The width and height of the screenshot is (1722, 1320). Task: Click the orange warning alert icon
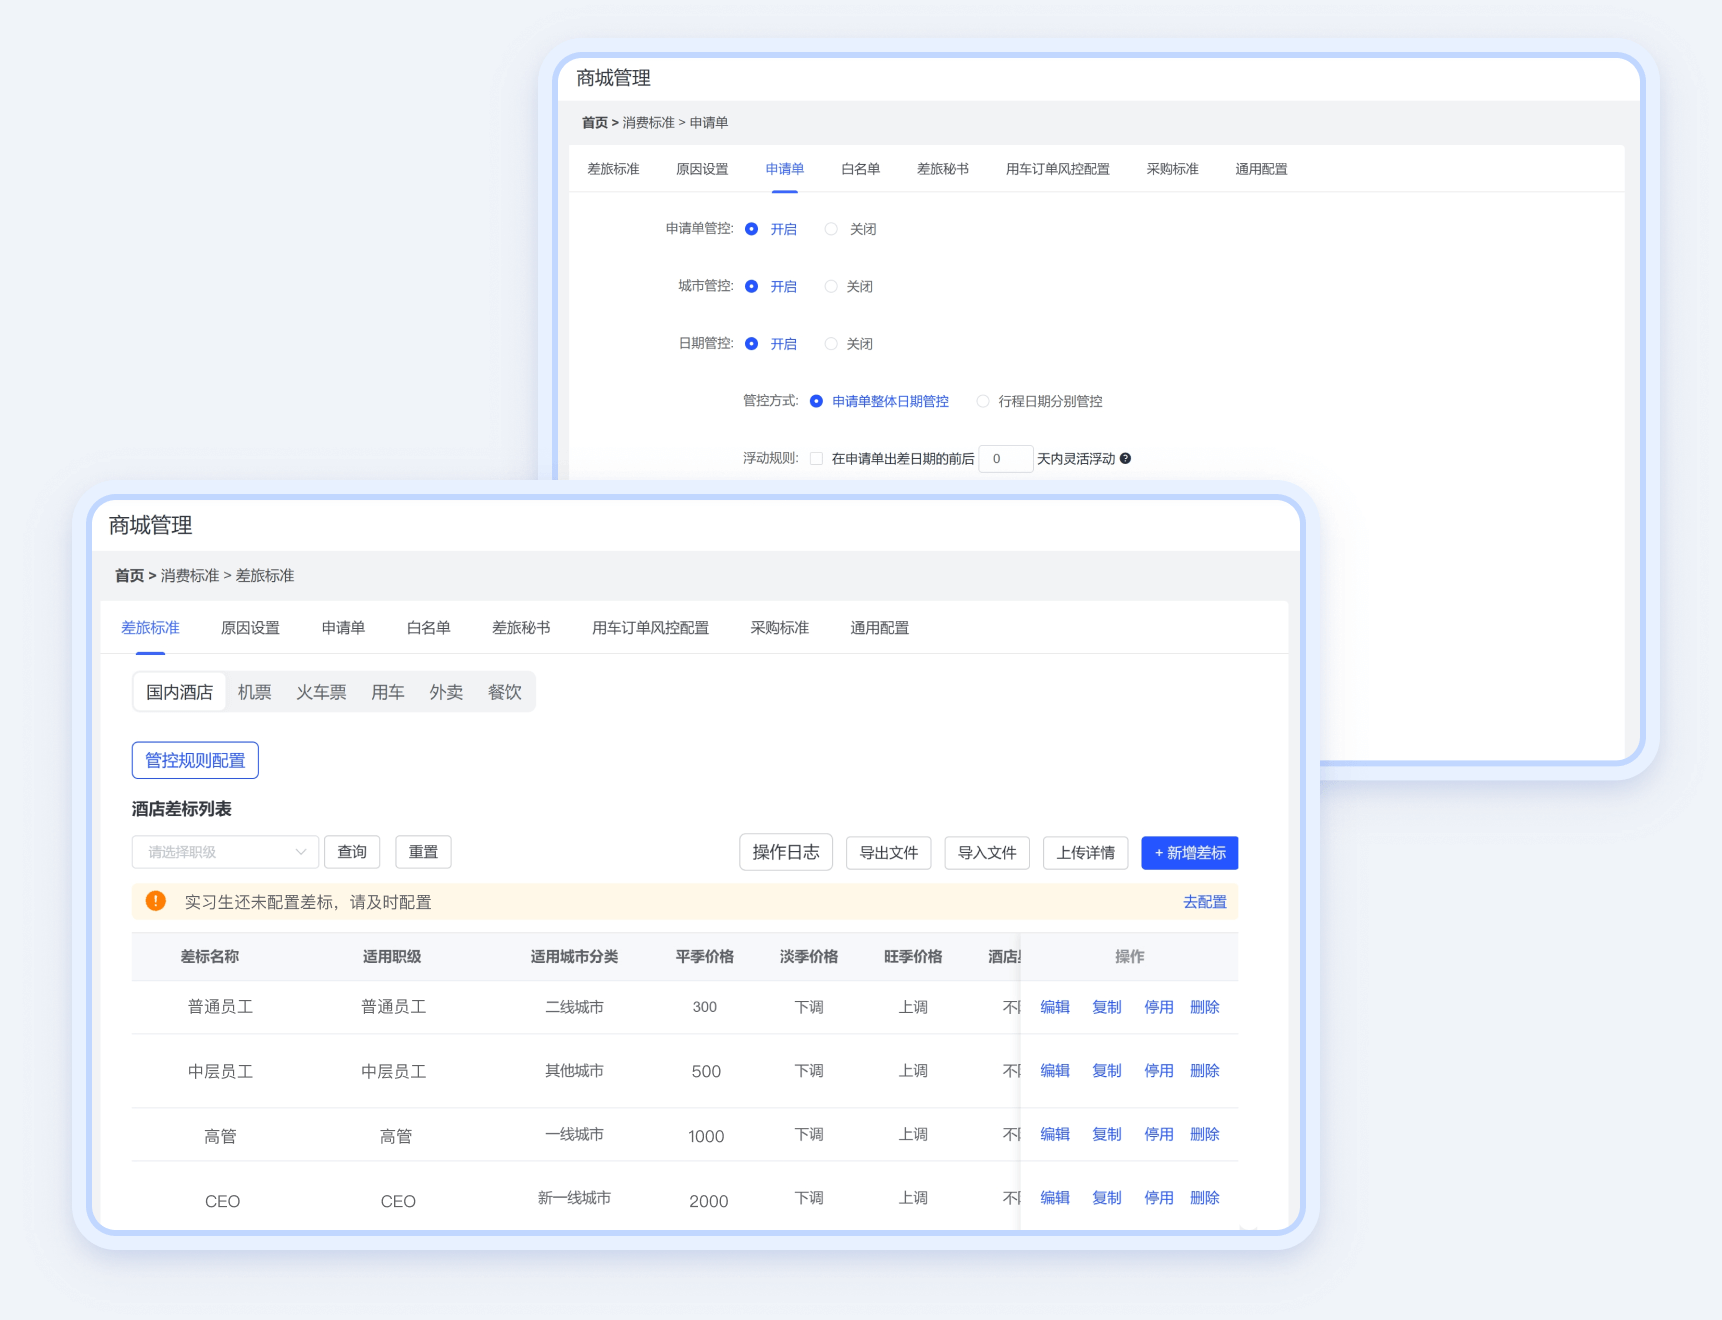156,901
